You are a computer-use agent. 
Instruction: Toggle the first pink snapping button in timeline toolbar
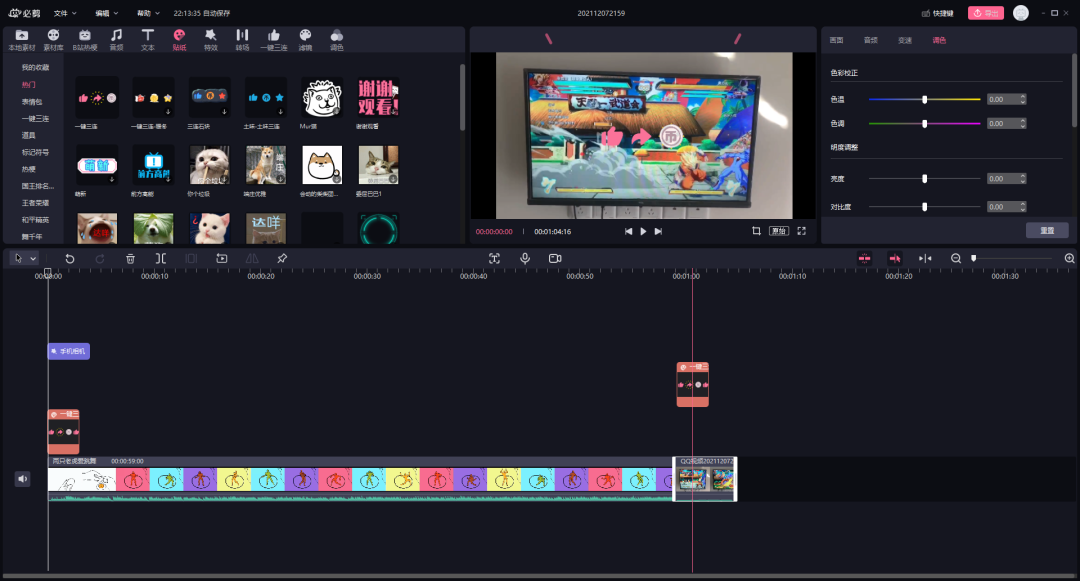(x=865, y=258)
